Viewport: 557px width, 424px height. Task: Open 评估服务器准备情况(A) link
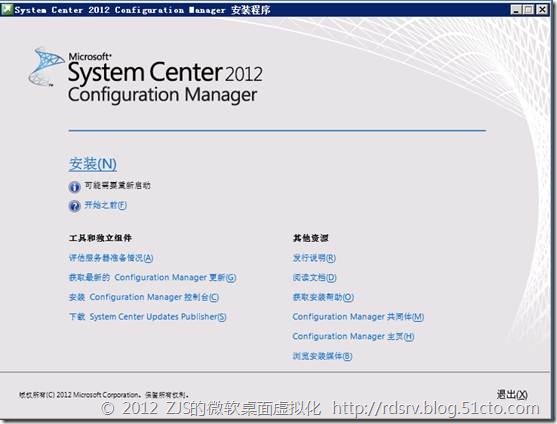(x=111, y=258)
